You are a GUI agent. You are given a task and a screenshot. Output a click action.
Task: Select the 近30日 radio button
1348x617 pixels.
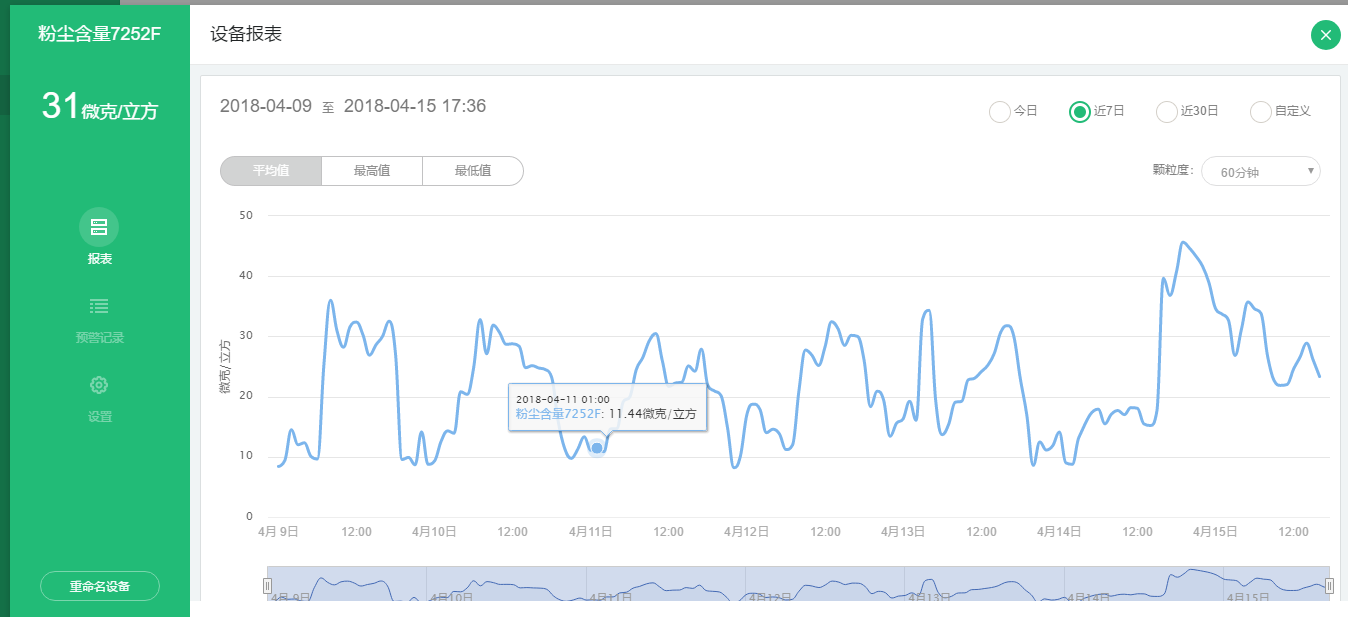(1166, 112)
